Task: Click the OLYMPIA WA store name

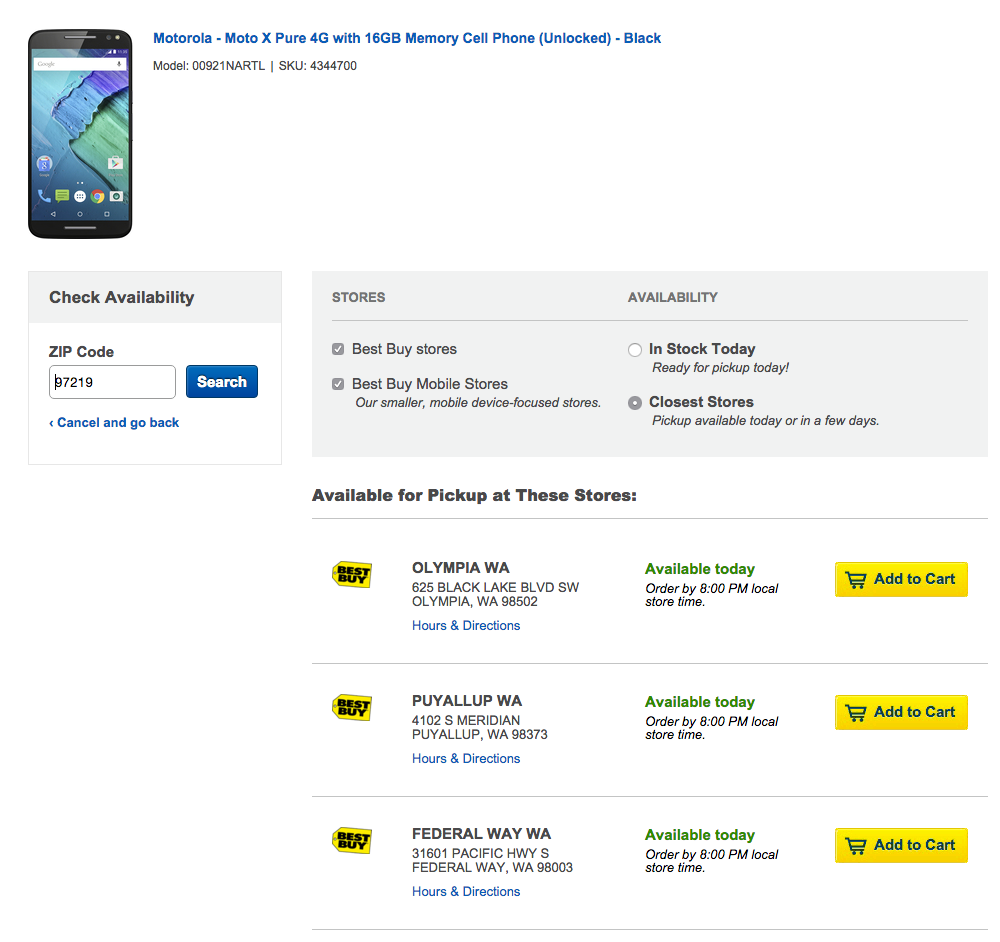Action: click(461, 568)
